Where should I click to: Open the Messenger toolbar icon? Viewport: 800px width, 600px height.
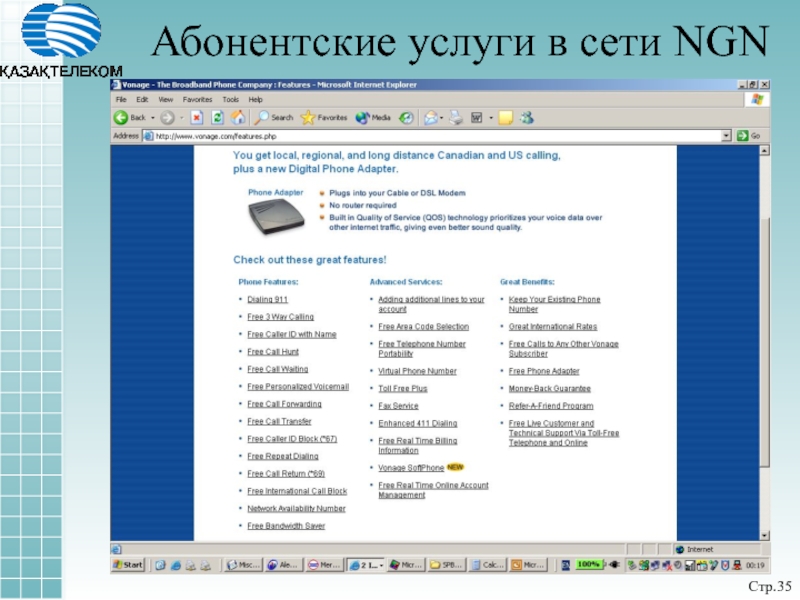[x=527, y=118]
